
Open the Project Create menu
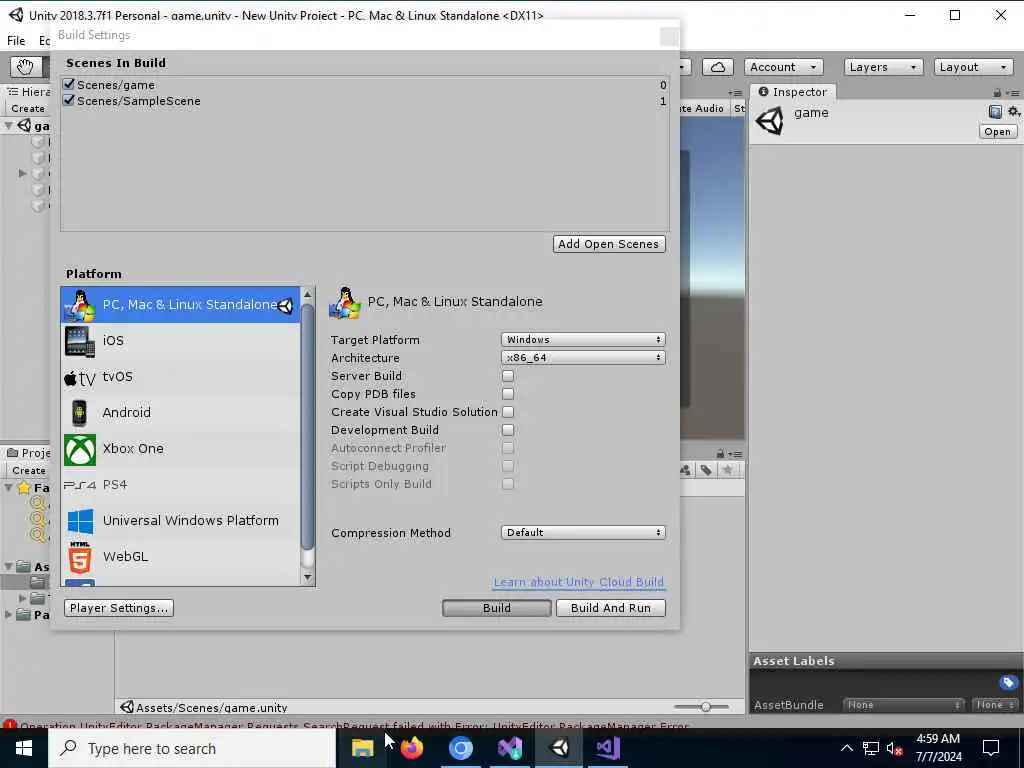pyautogui.click(x=29, y=471)
